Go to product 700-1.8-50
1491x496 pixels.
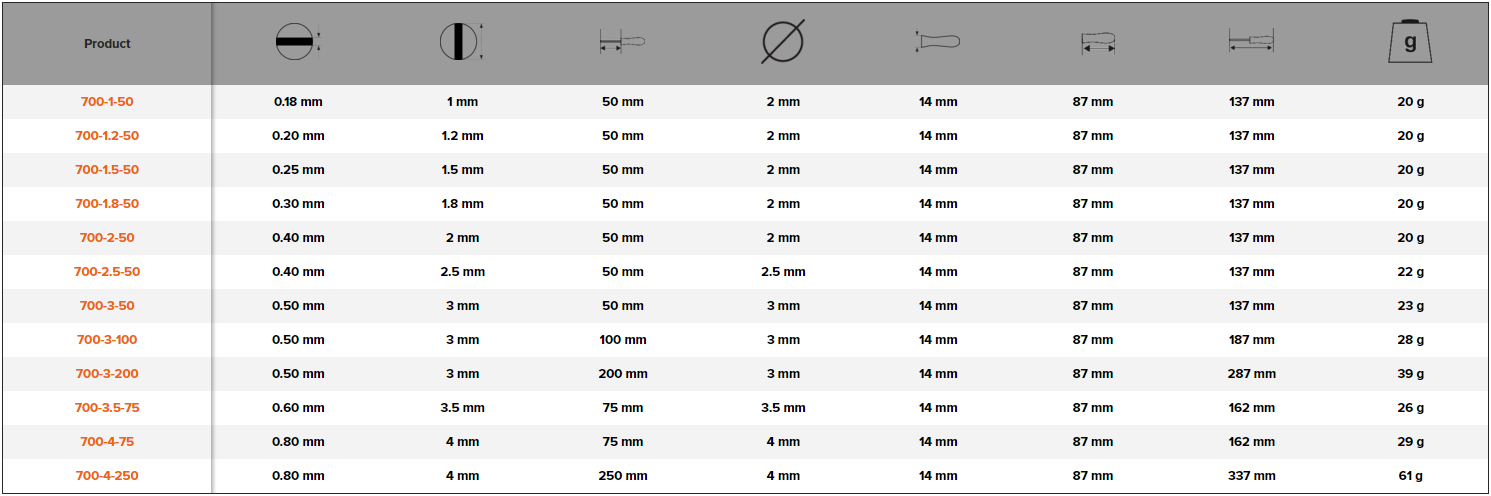pos(107,204)
